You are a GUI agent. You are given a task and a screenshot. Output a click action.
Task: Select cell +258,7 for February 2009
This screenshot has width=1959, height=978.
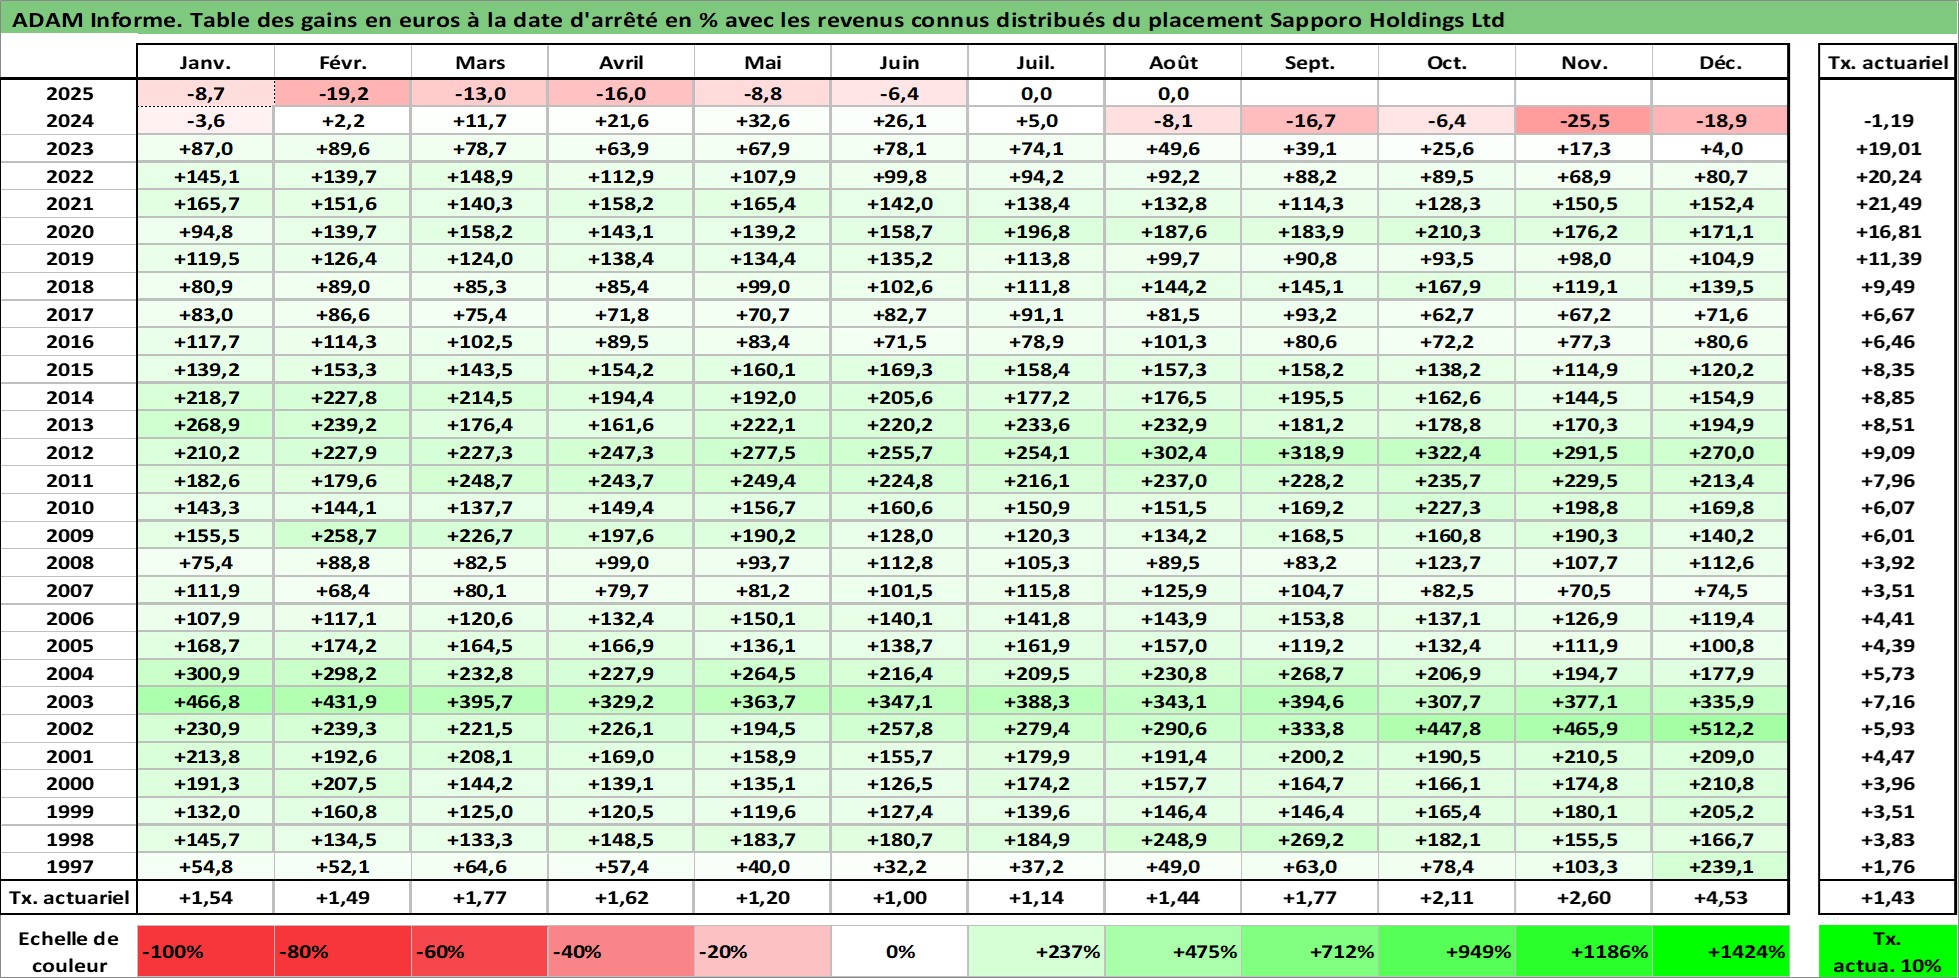(343, 536)
